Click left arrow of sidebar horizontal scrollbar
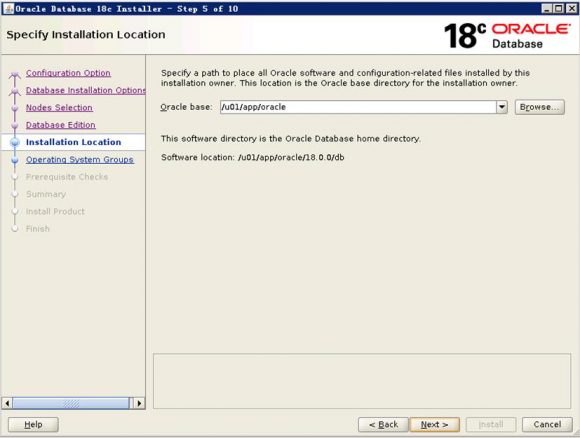Screen dimensions: 580x438 pos(7,403)
